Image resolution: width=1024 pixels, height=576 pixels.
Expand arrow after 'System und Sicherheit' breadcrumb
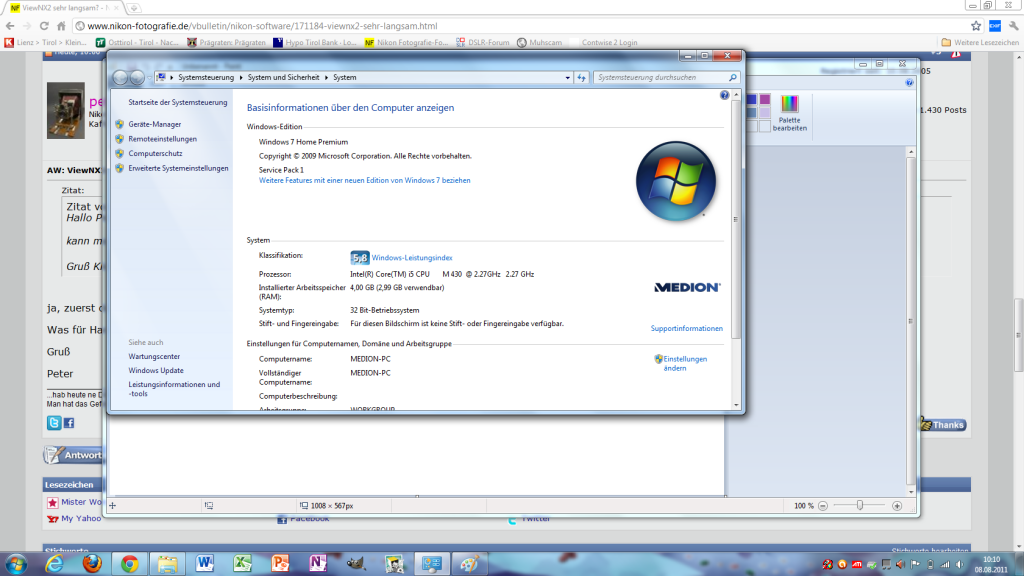[x=326, y=78]
